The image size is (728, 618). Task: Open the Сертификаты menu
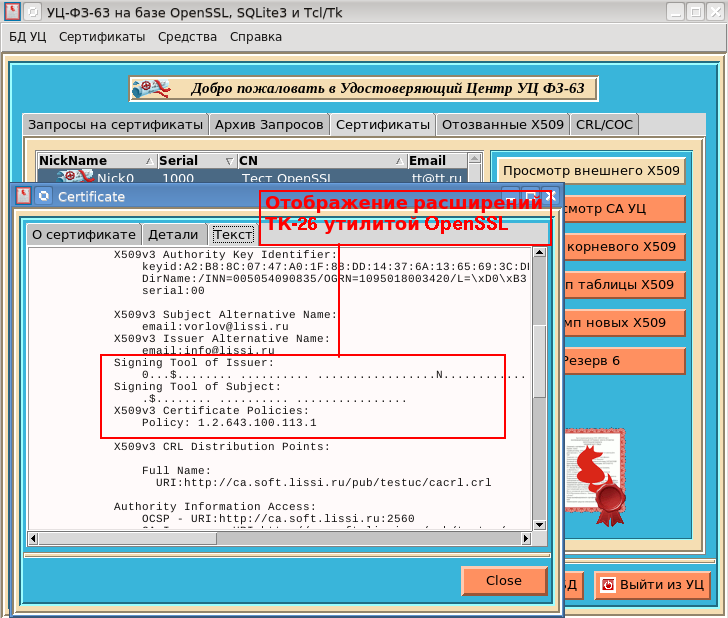point(102,37)
